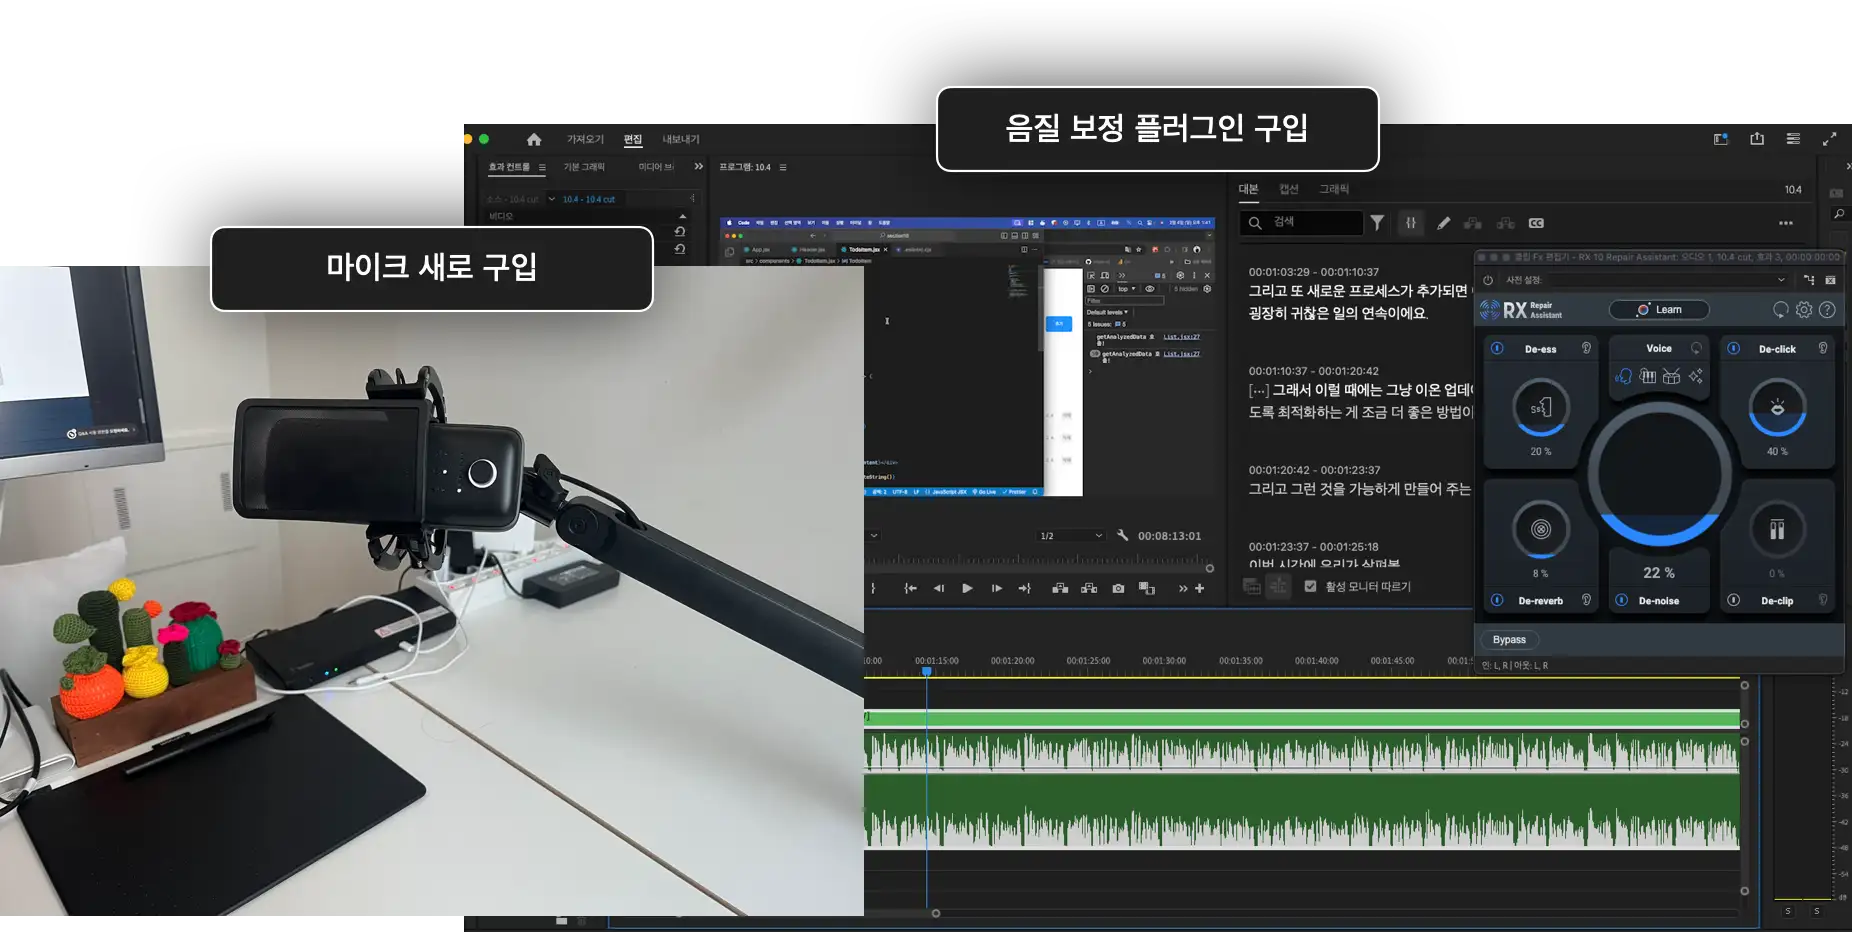Open the 내보내기 export tab
The image size is (1852, 932).
680,140
